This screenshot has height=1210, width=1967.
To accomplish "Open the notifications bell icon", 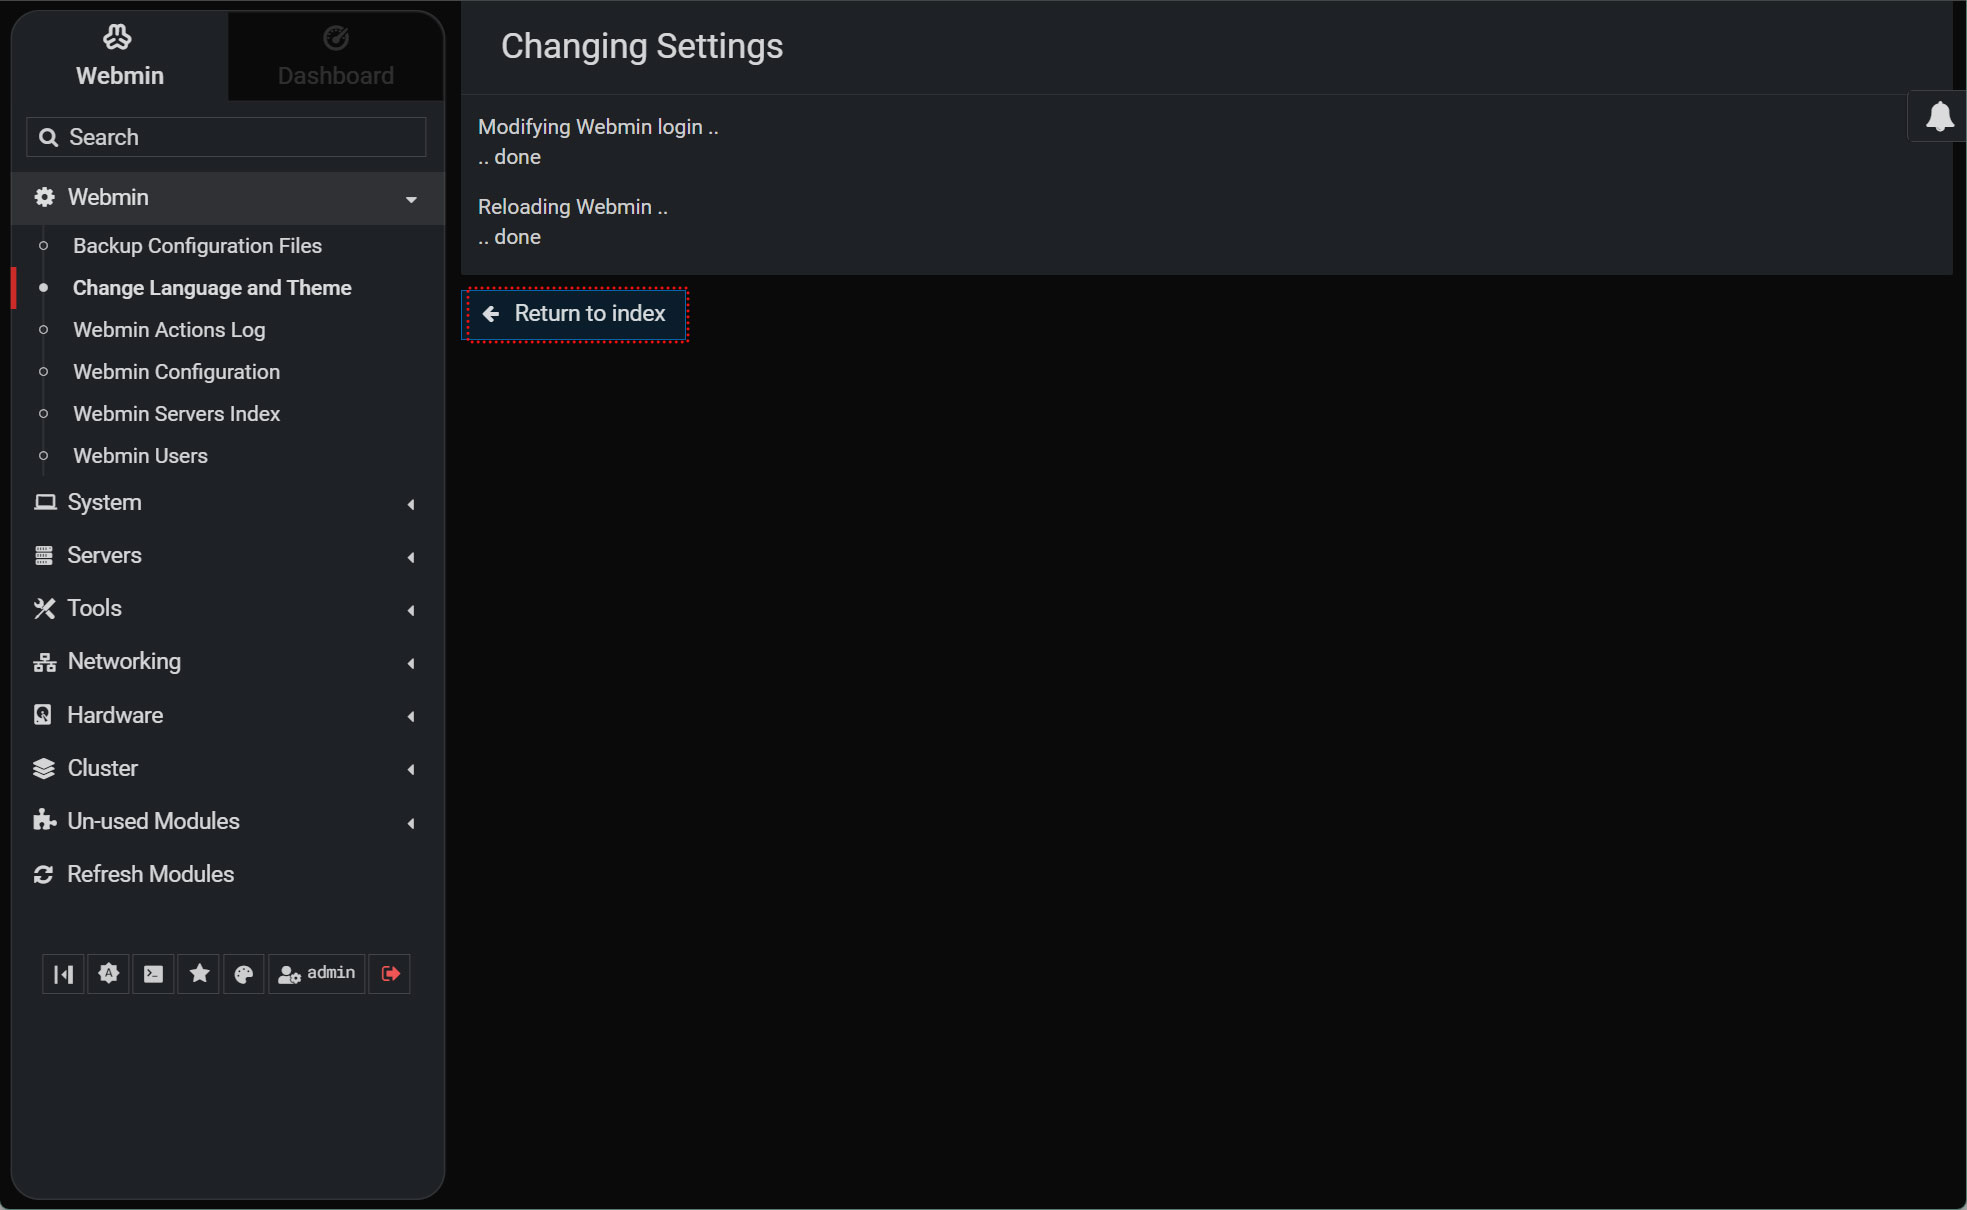I will [x=1939, y=117].
